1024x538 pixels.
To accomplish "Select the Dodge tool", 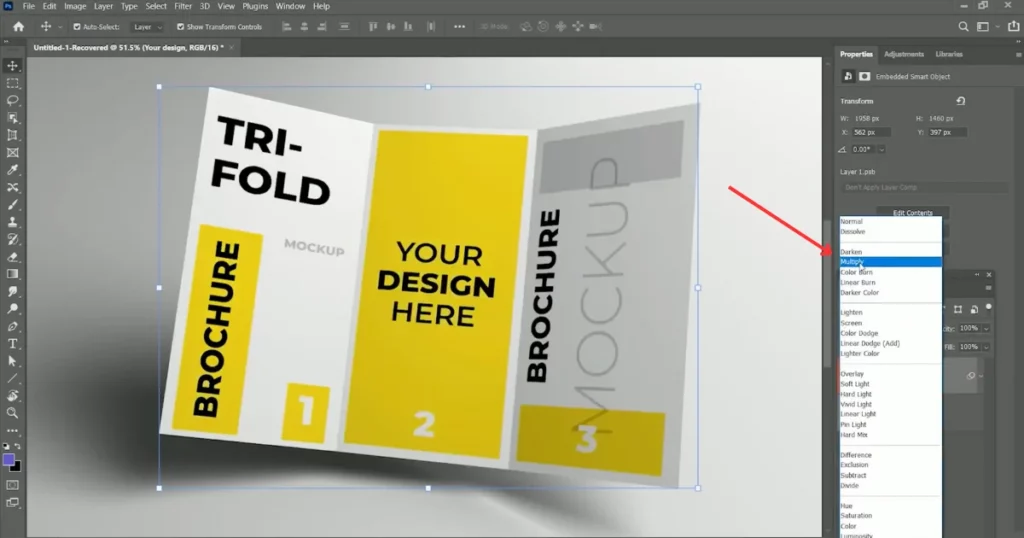I will click(x=12, y=309).
